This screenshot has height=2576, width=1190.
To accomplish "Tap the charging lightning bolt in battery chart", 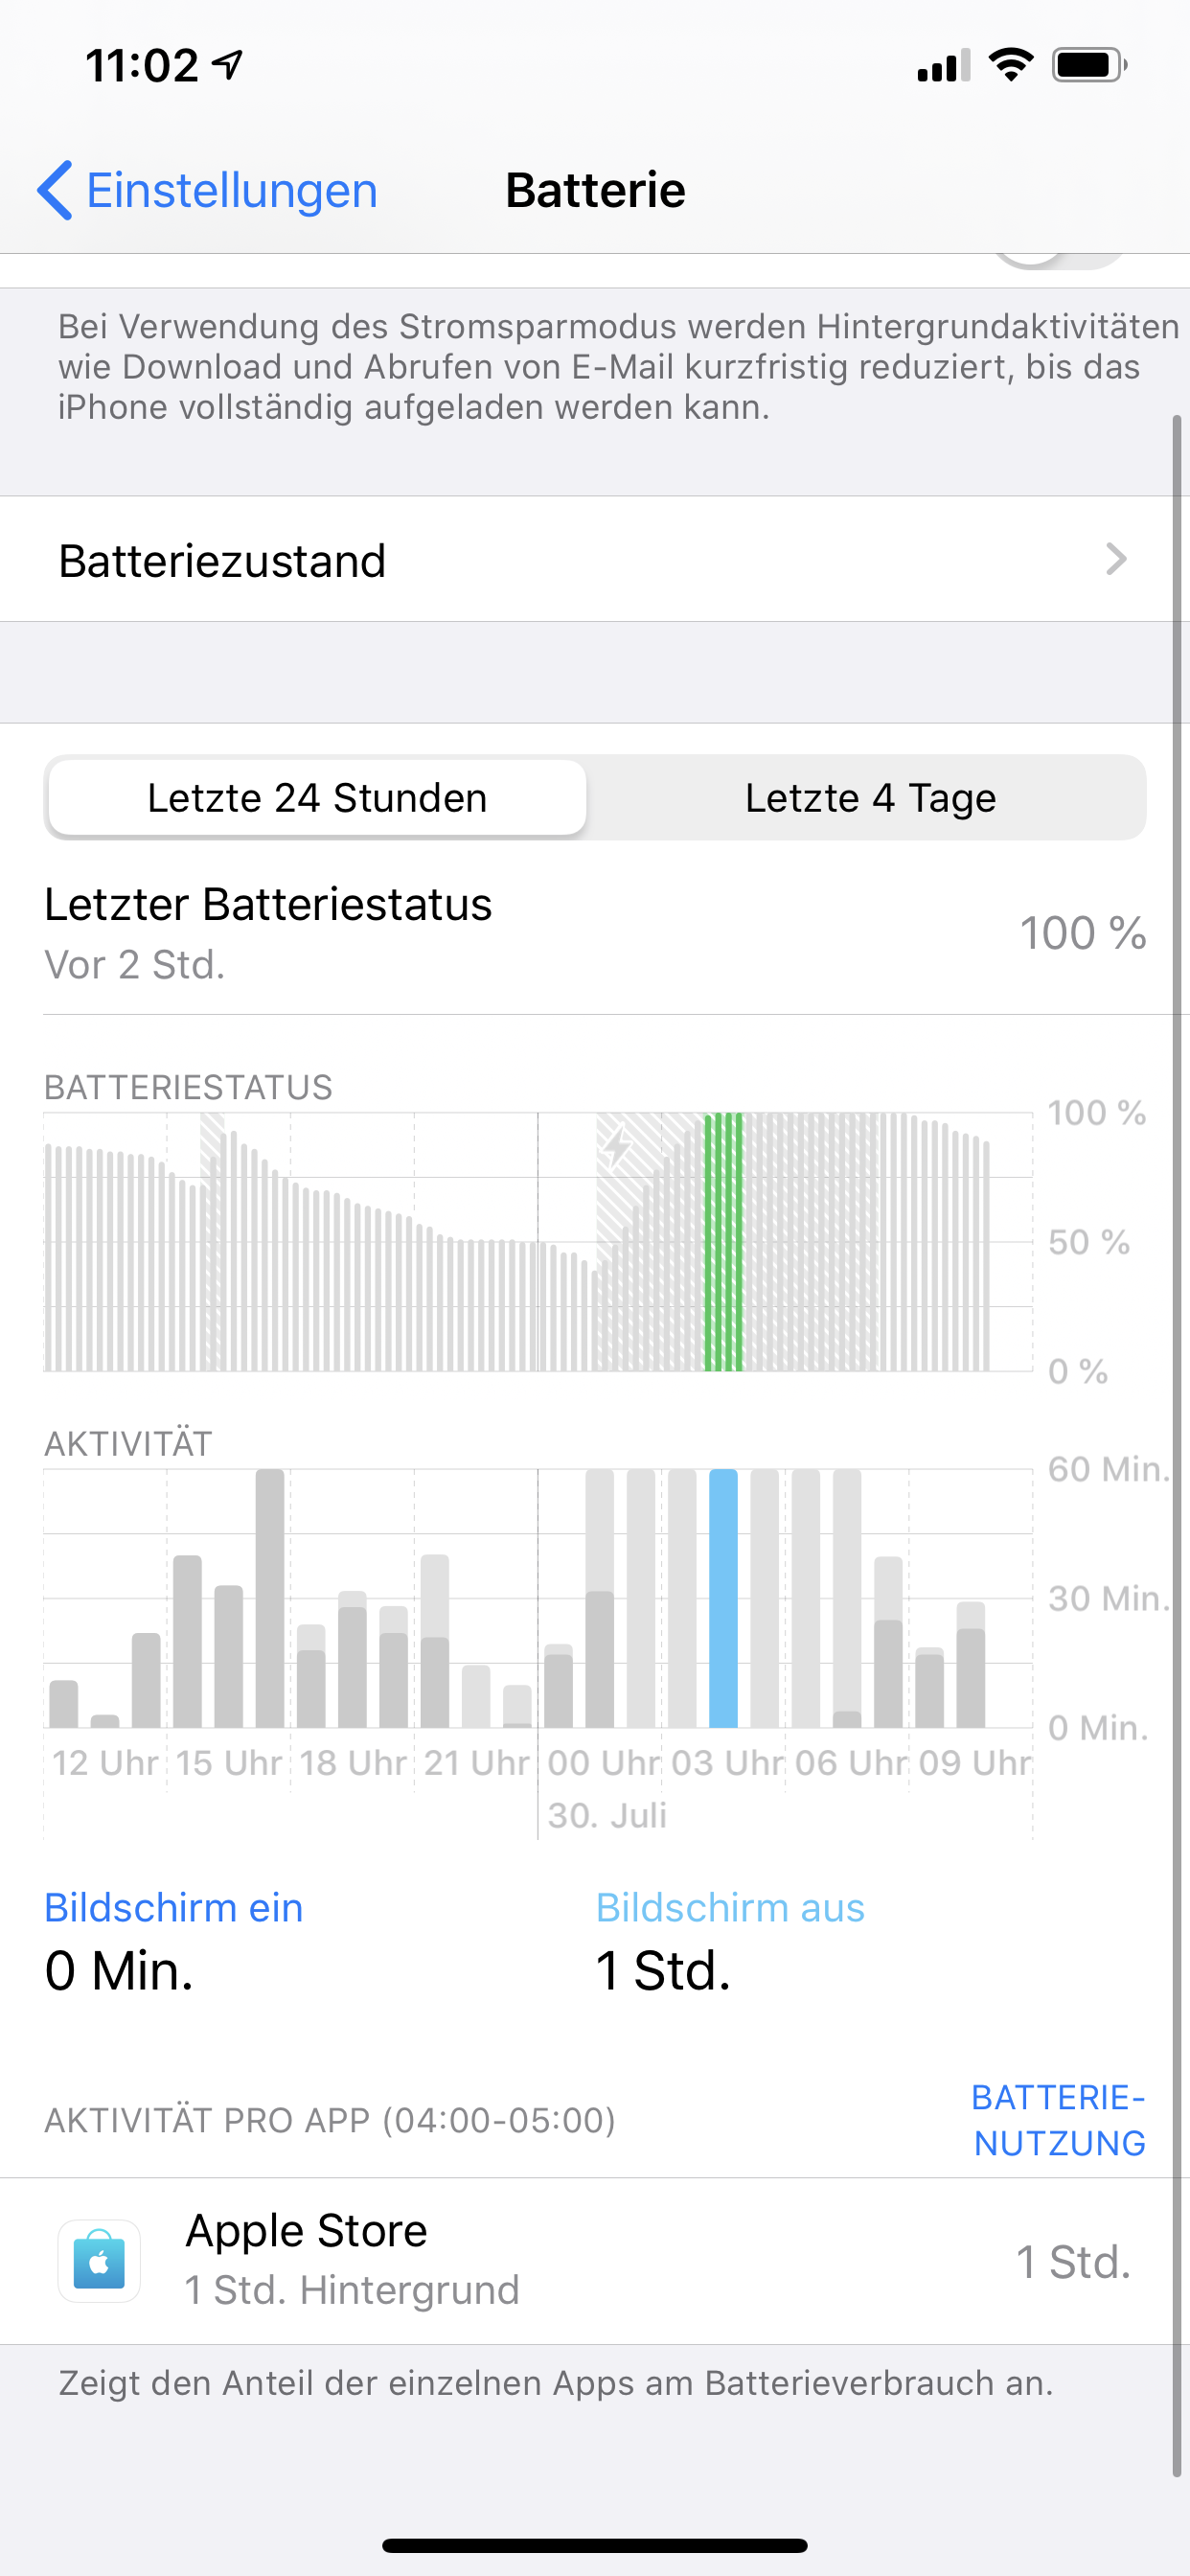I will coord(617,1147).
